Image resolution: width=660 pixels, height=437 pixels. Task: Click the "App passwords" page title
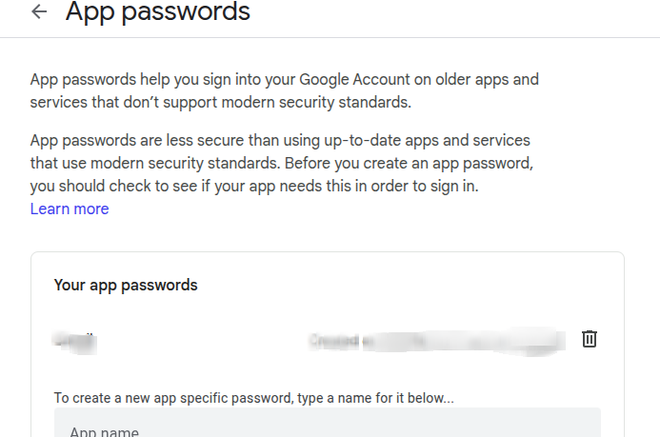click(x=158, y=12)
